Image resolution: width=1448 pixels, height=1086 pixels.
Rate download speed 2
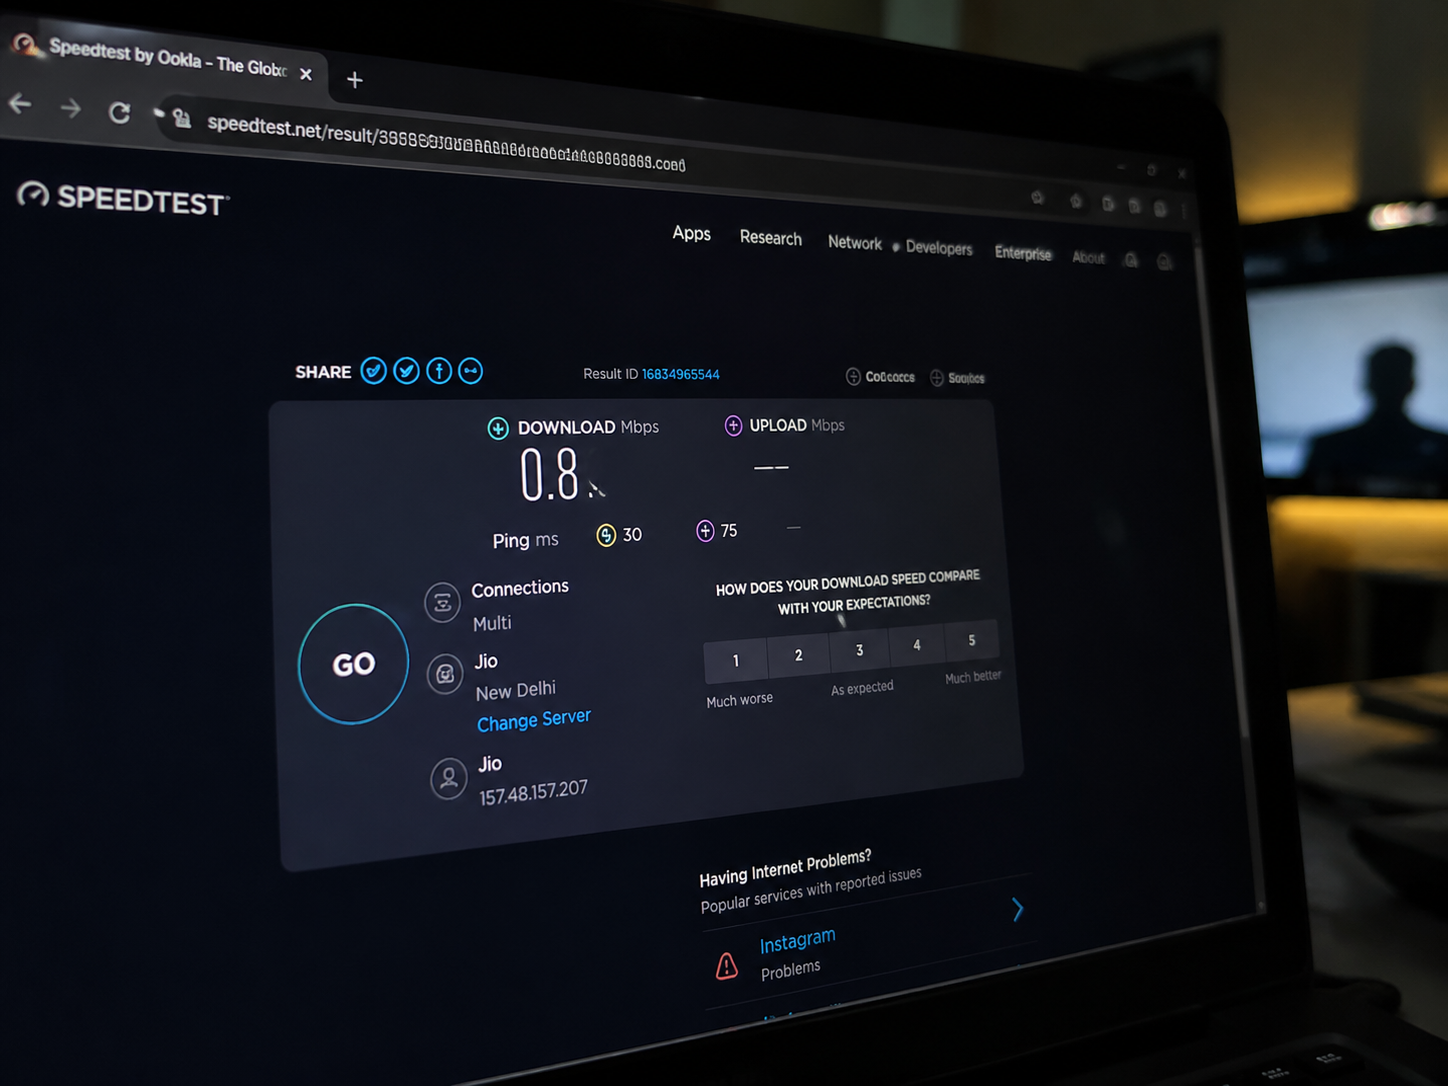tap(798, 655)
